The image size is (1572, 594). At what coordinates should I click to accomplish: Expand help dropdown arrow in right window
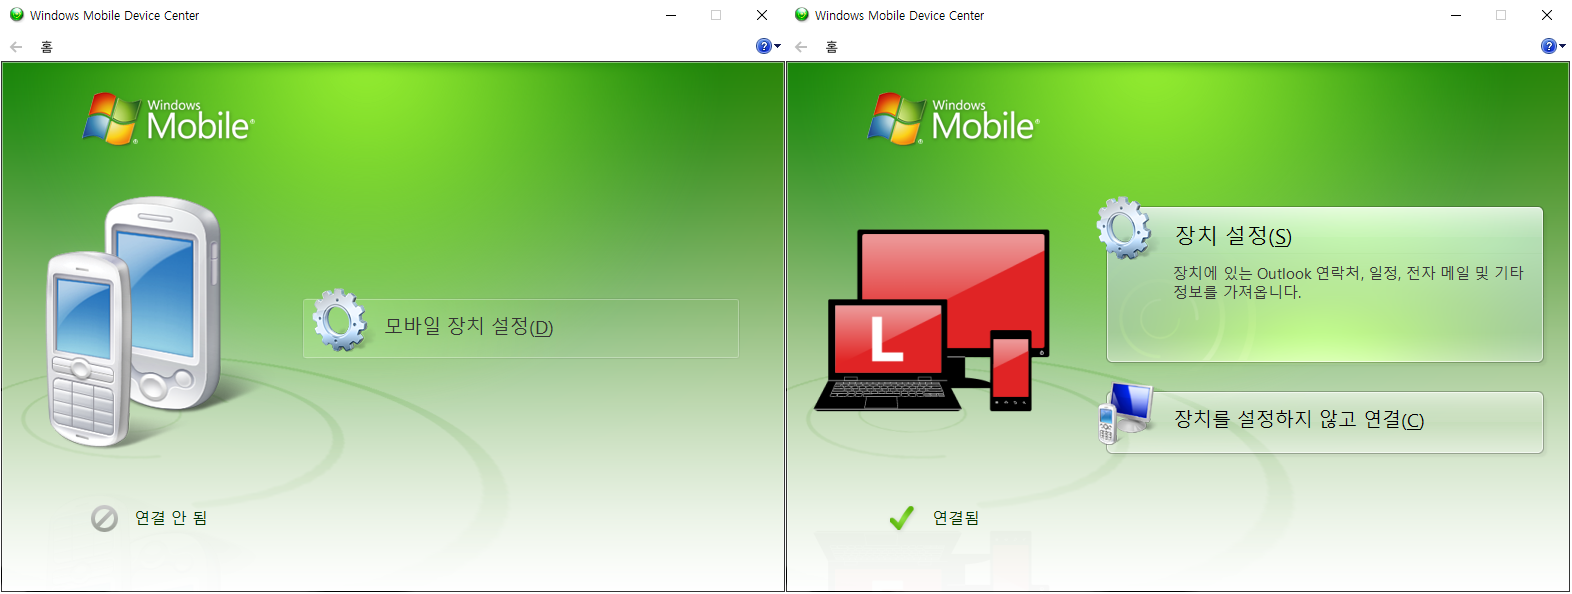(x=1563, y=46)
